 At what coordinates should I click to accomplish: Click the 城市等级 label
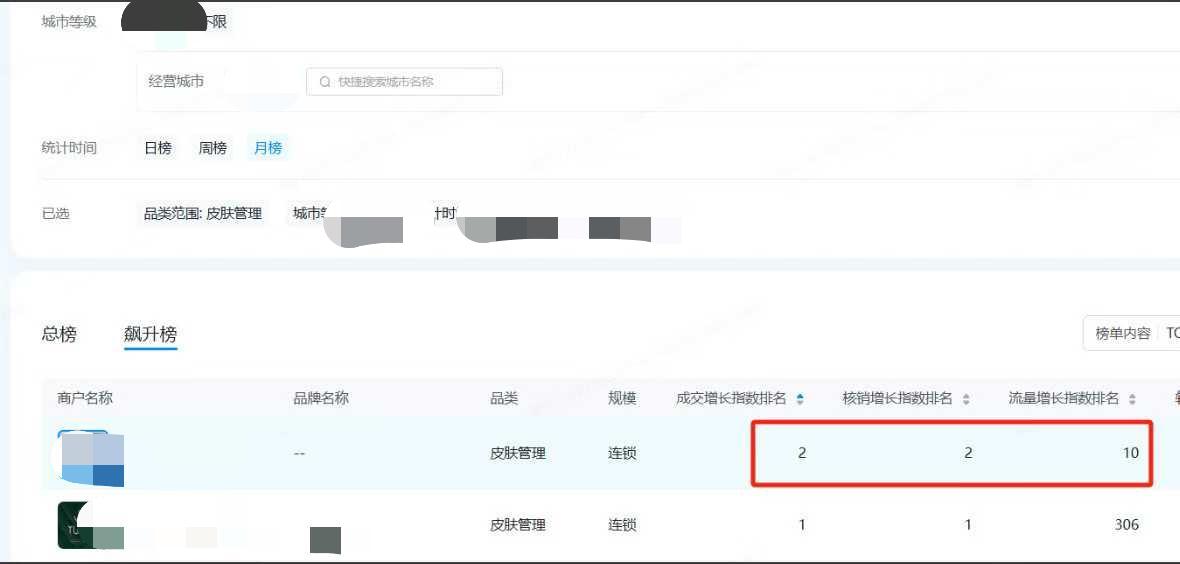69,22
